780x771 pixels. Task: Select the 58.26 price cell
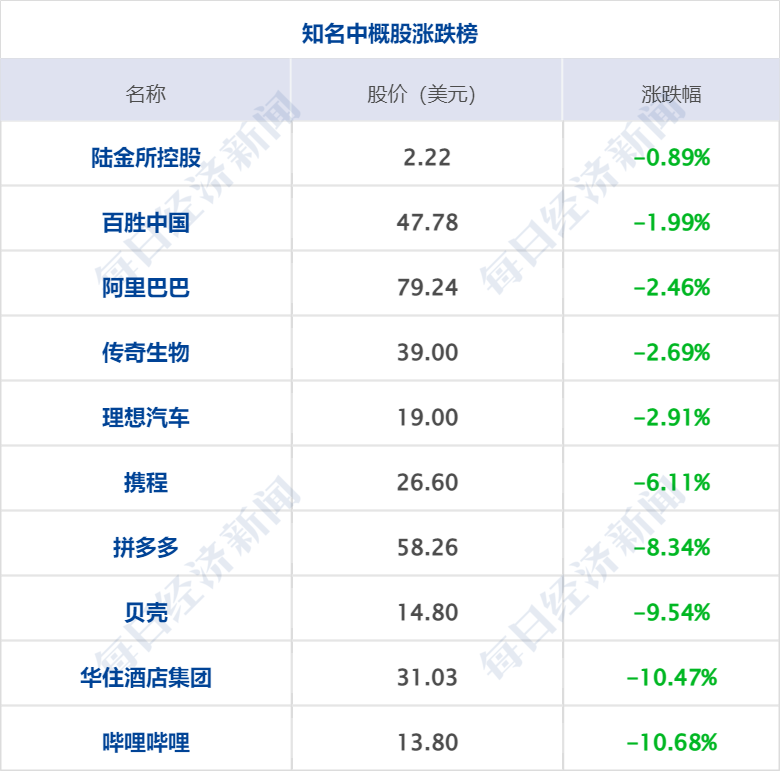click(427, 548)
